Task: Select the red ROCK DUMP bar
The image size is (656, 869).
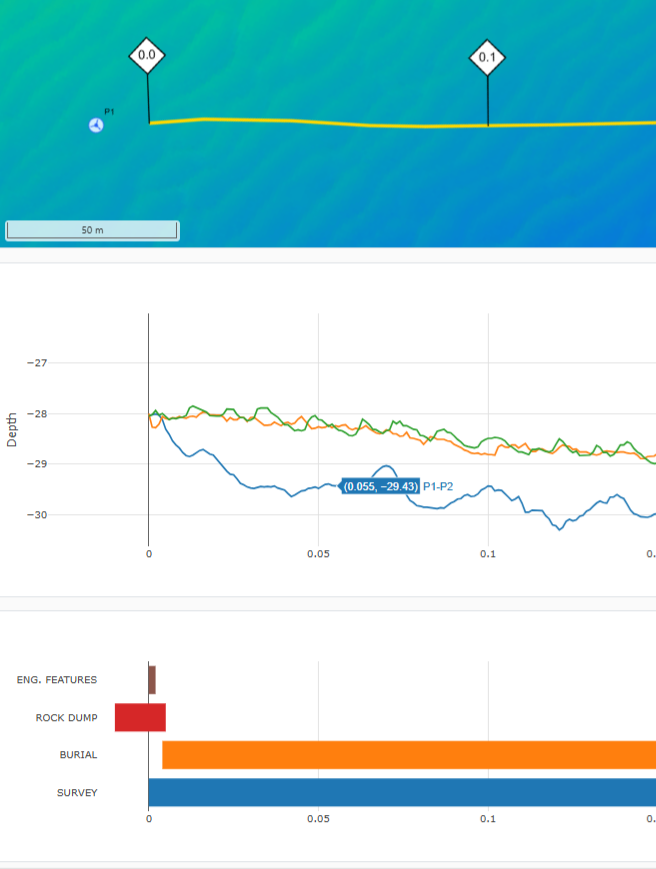Action: pos(140,717)
